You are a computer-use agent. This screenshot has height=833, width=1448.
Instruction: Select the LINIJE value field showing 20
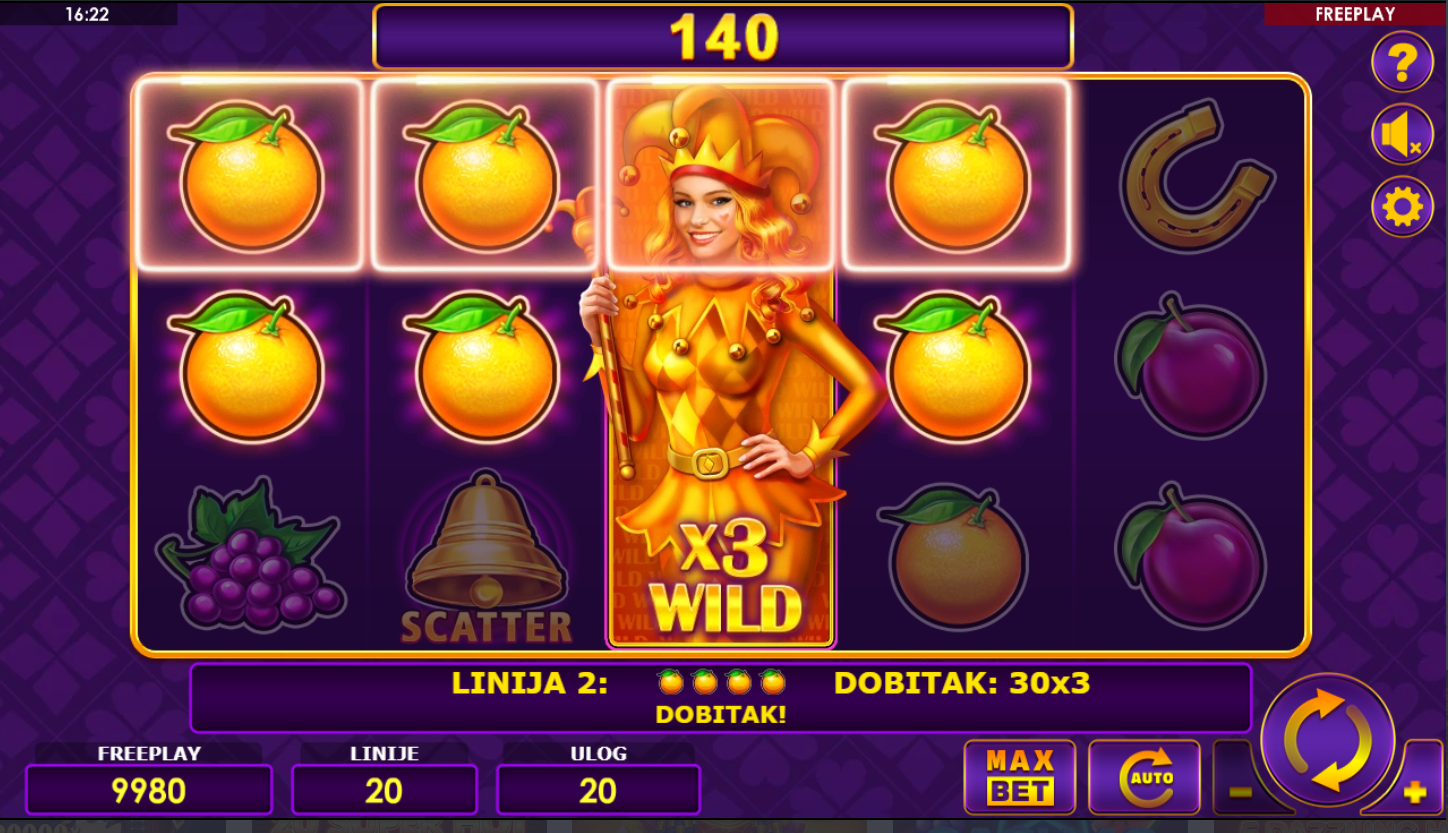(384, 790)
